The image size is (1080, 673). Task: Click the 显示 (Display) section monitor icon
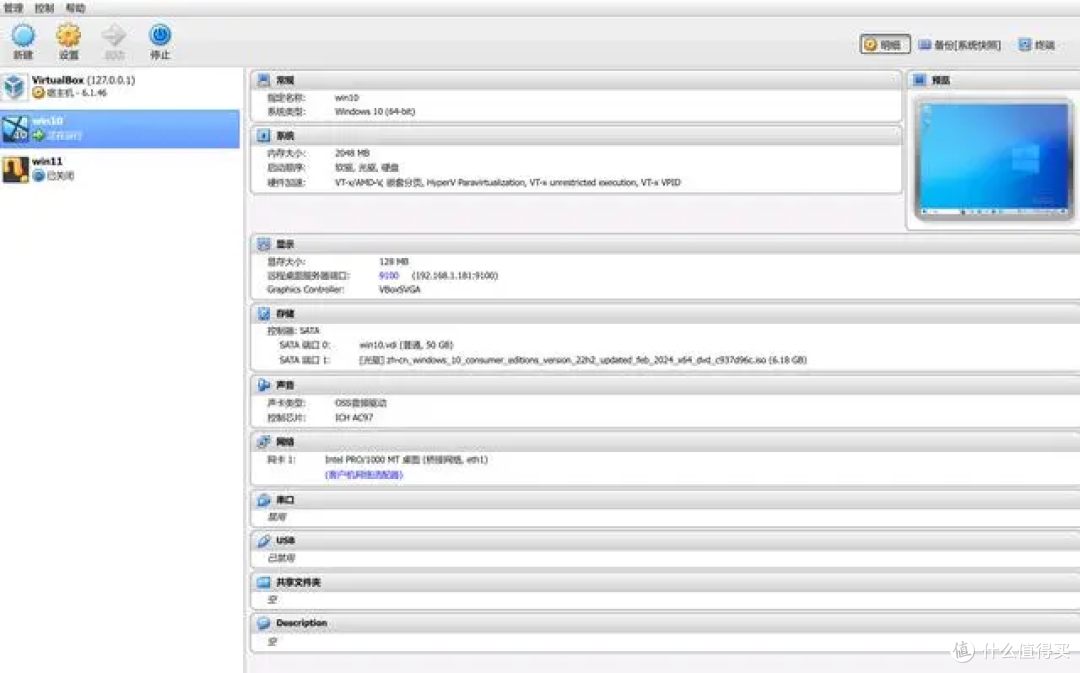[264, 244]
